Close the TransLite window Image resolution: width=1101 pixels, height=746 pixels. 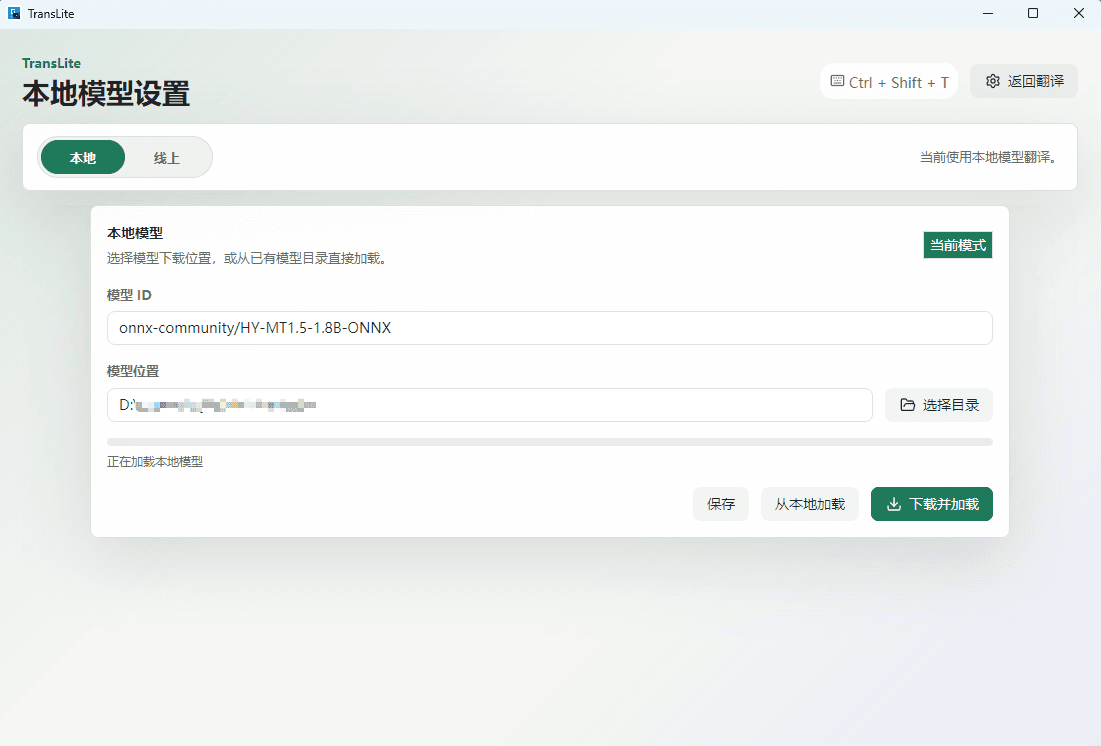pyautogui.click(x=1079, y=13)
